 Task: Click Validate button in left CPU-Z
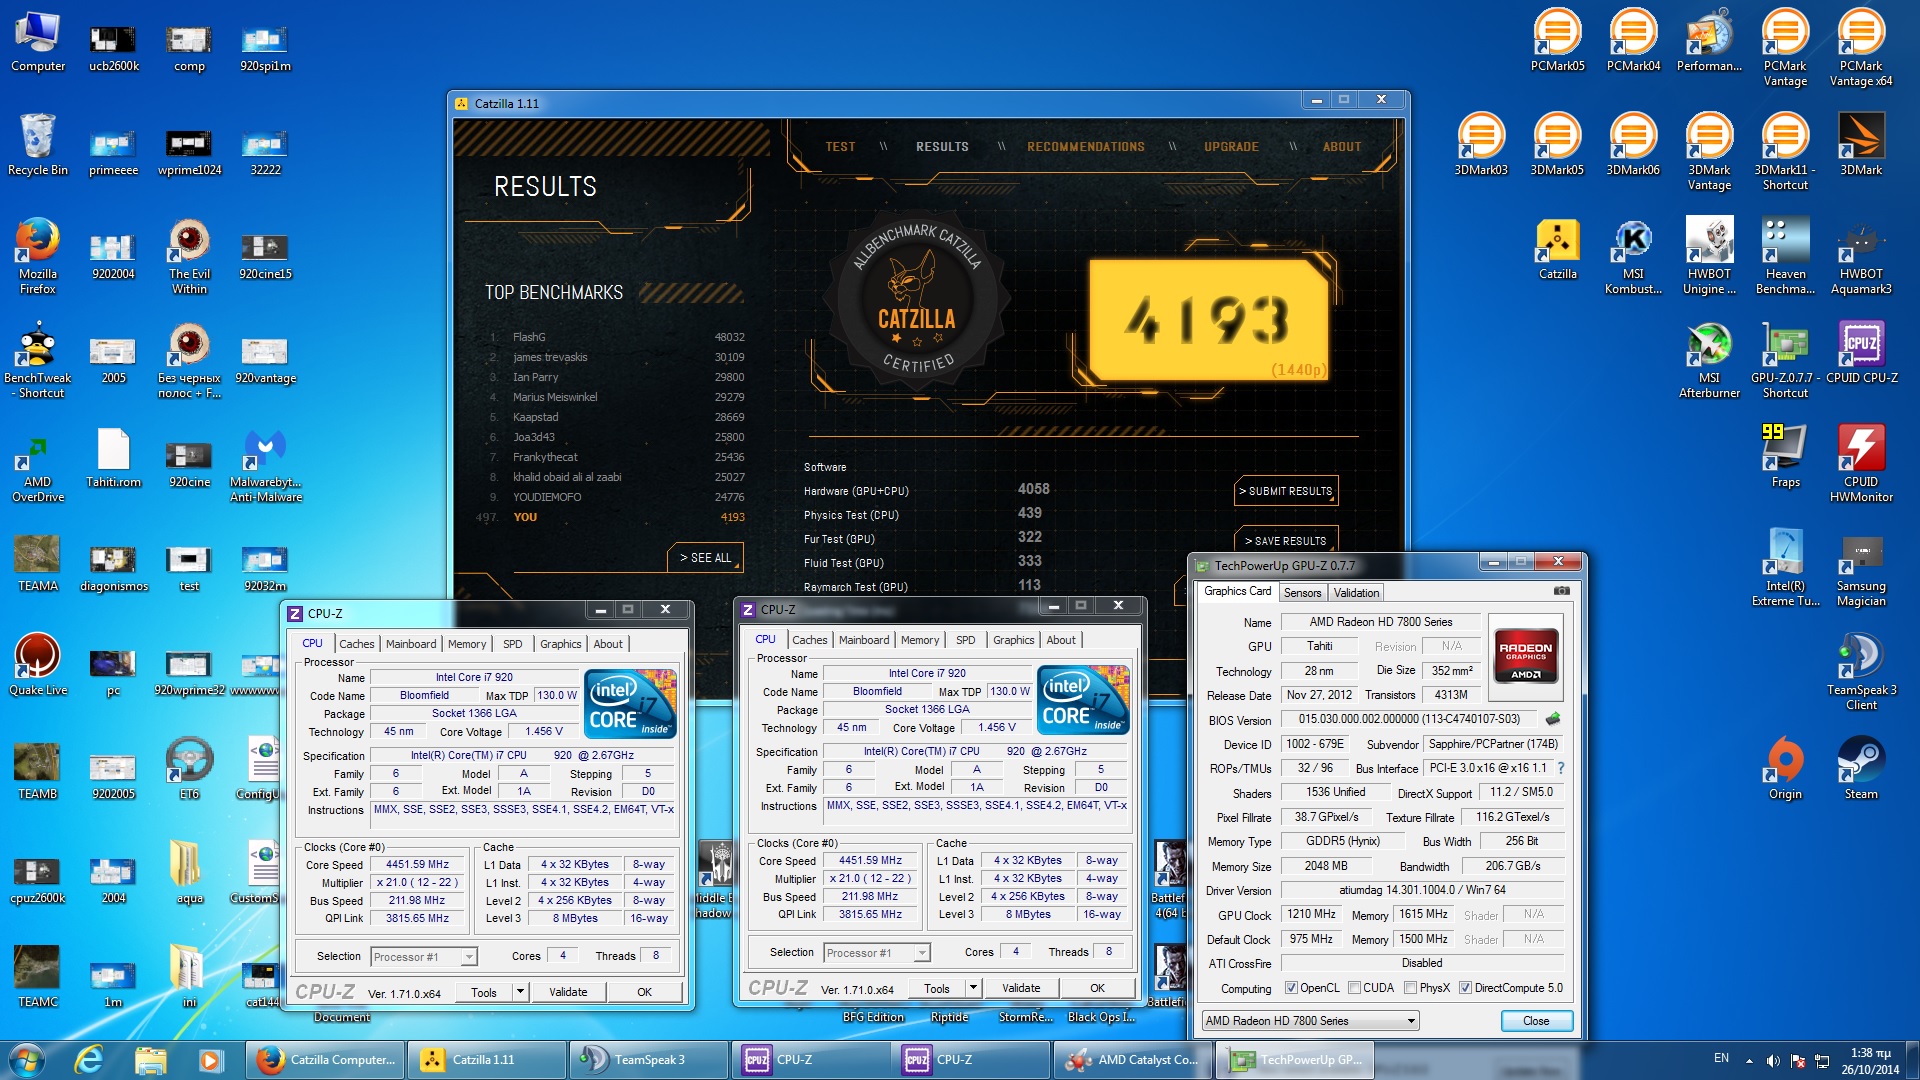568,992
